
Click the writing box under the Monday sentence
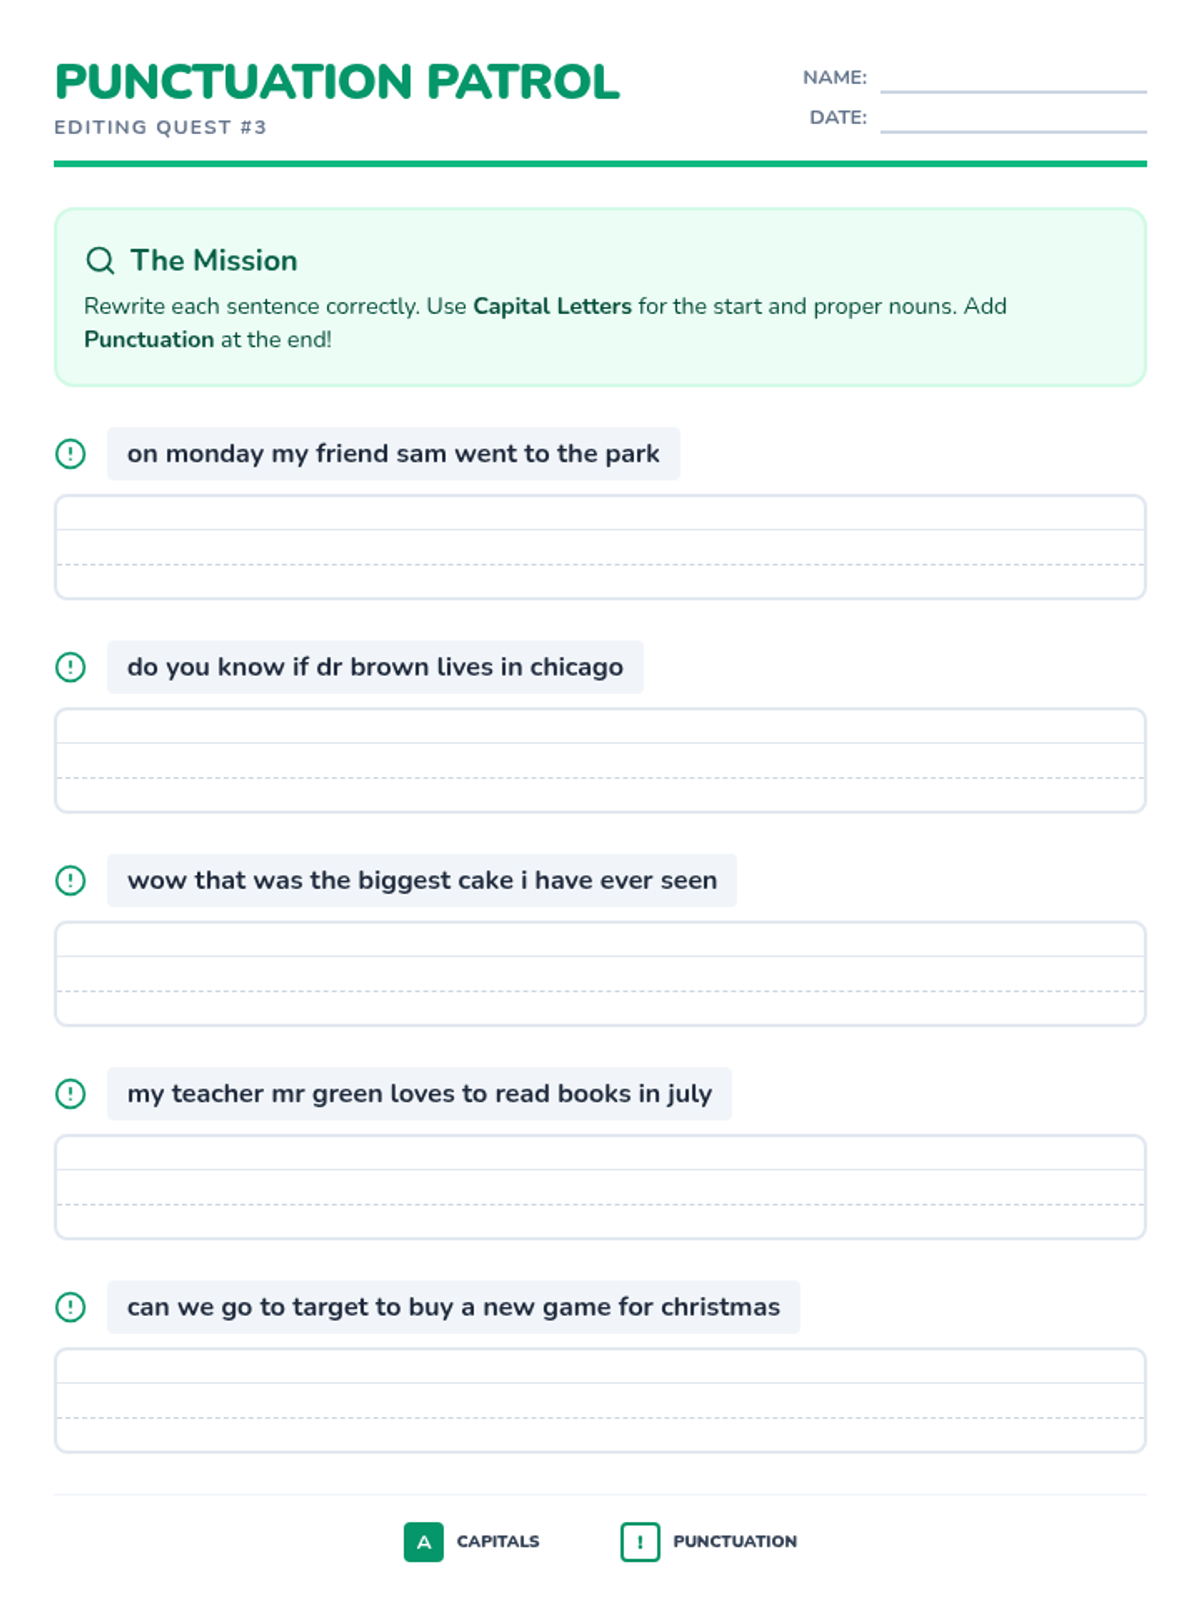pos(600,547)
